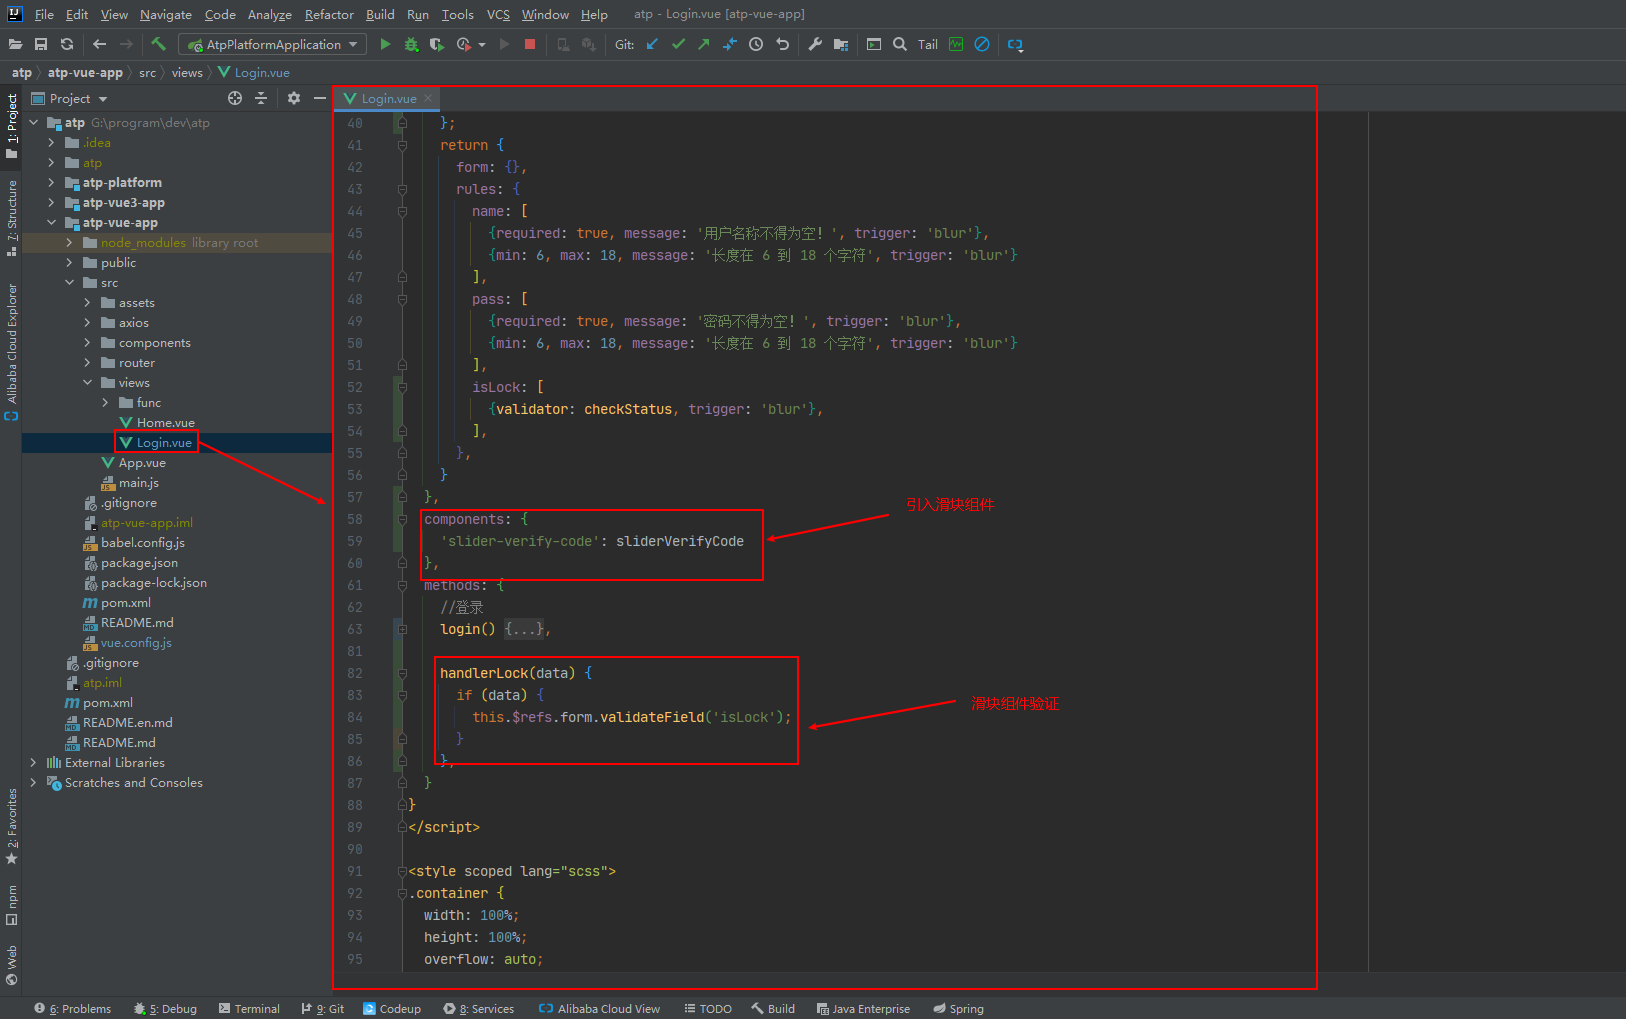This screenshot has height=1019, width=1626.
Task: Collapse the atp-vue-app module
Action: [52, 223]
